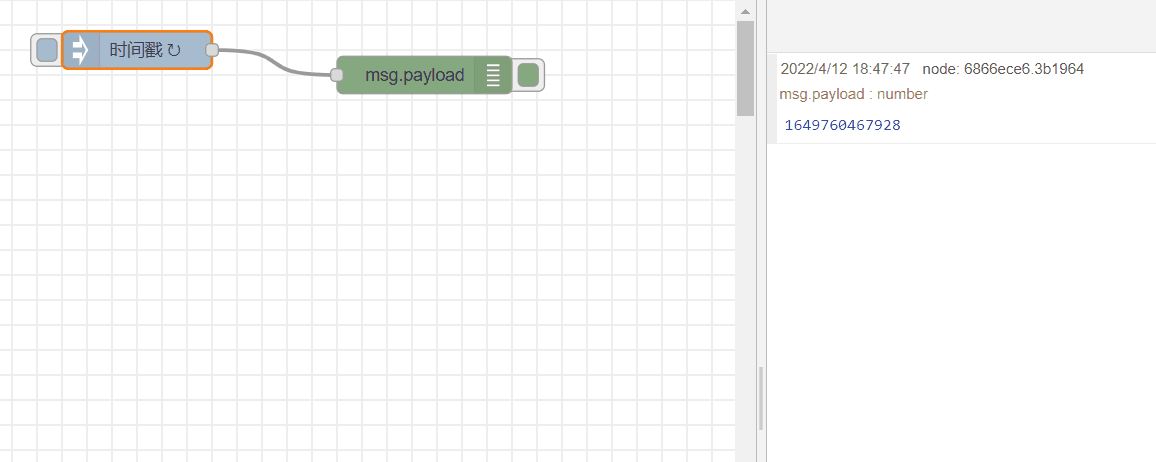Select the wire between the nodes
Screen dimensions: 1156x462
[x=274, y=63]
